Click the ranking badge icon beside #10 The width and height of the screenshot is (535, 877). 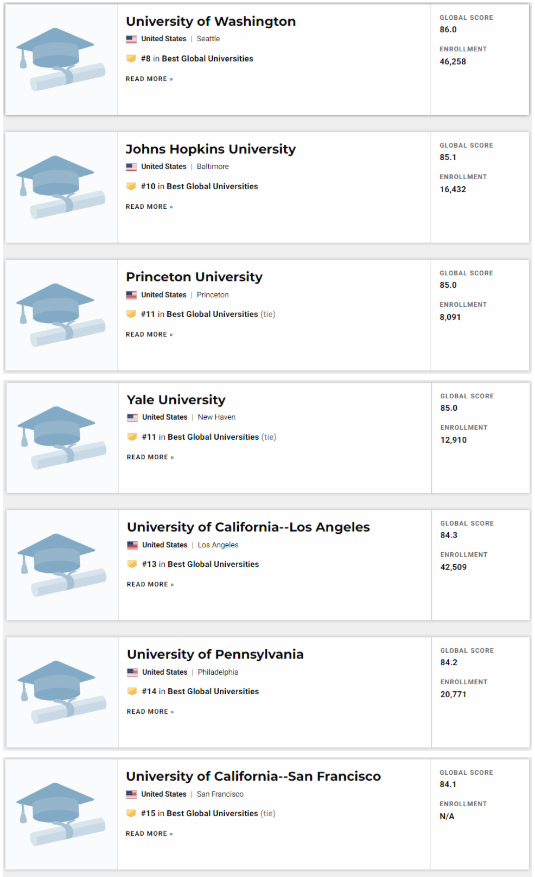pyautogui.click(x=131, y=186)
